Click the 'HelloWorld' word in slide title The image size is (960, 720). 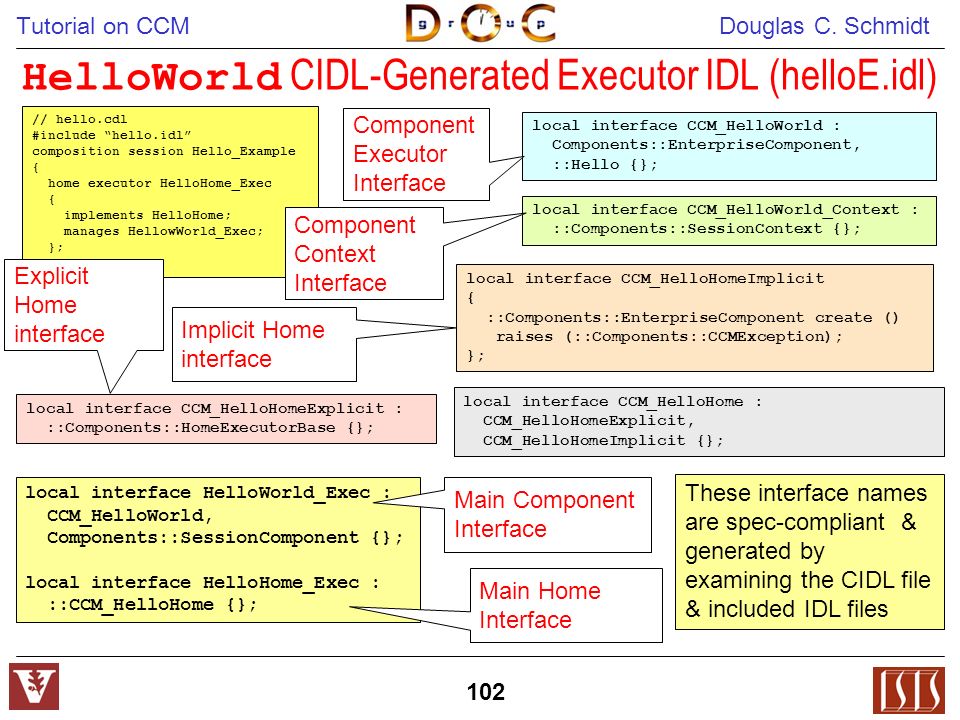point(152,77)
